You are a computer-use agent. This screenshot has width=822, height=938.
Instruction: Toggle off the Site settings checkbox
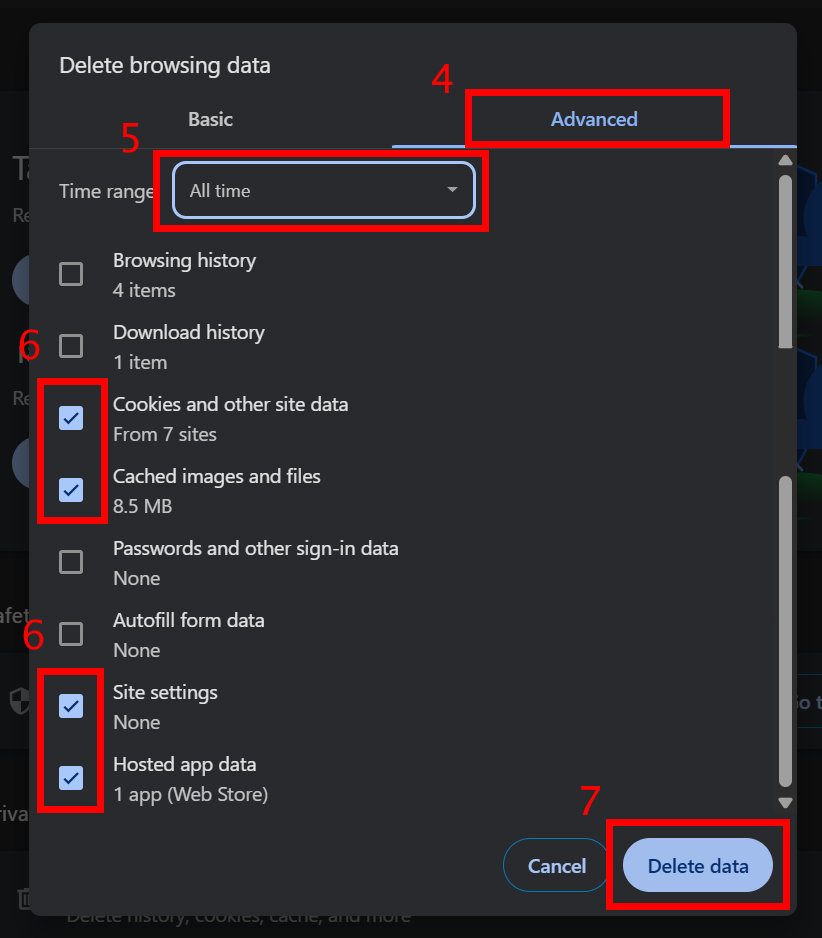[x=71, y=706]
